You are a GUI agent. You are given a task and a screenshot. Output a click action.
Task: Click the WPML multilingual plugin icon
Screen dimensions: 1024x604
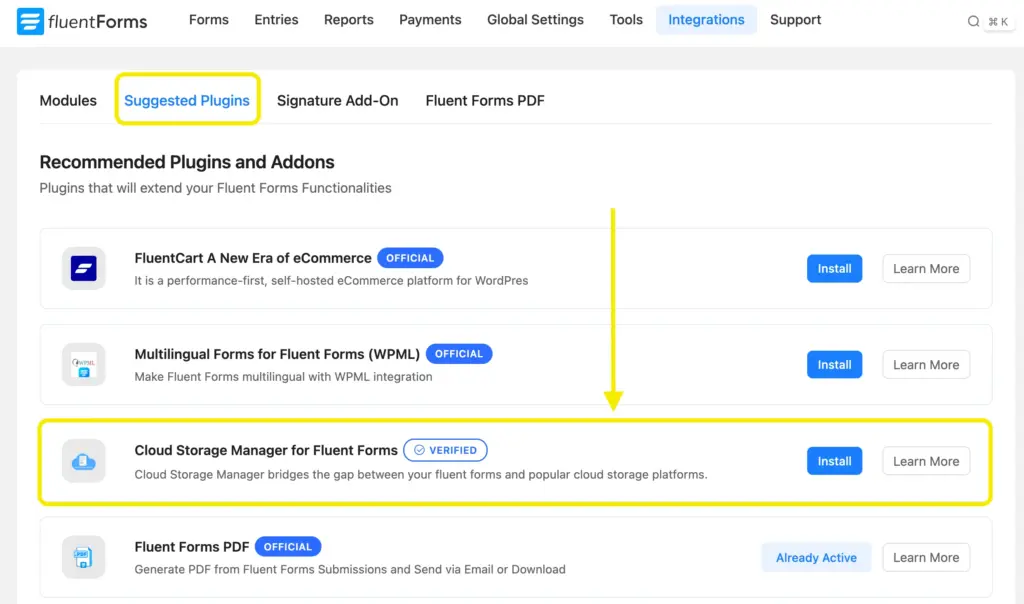(x=83, y=364)
